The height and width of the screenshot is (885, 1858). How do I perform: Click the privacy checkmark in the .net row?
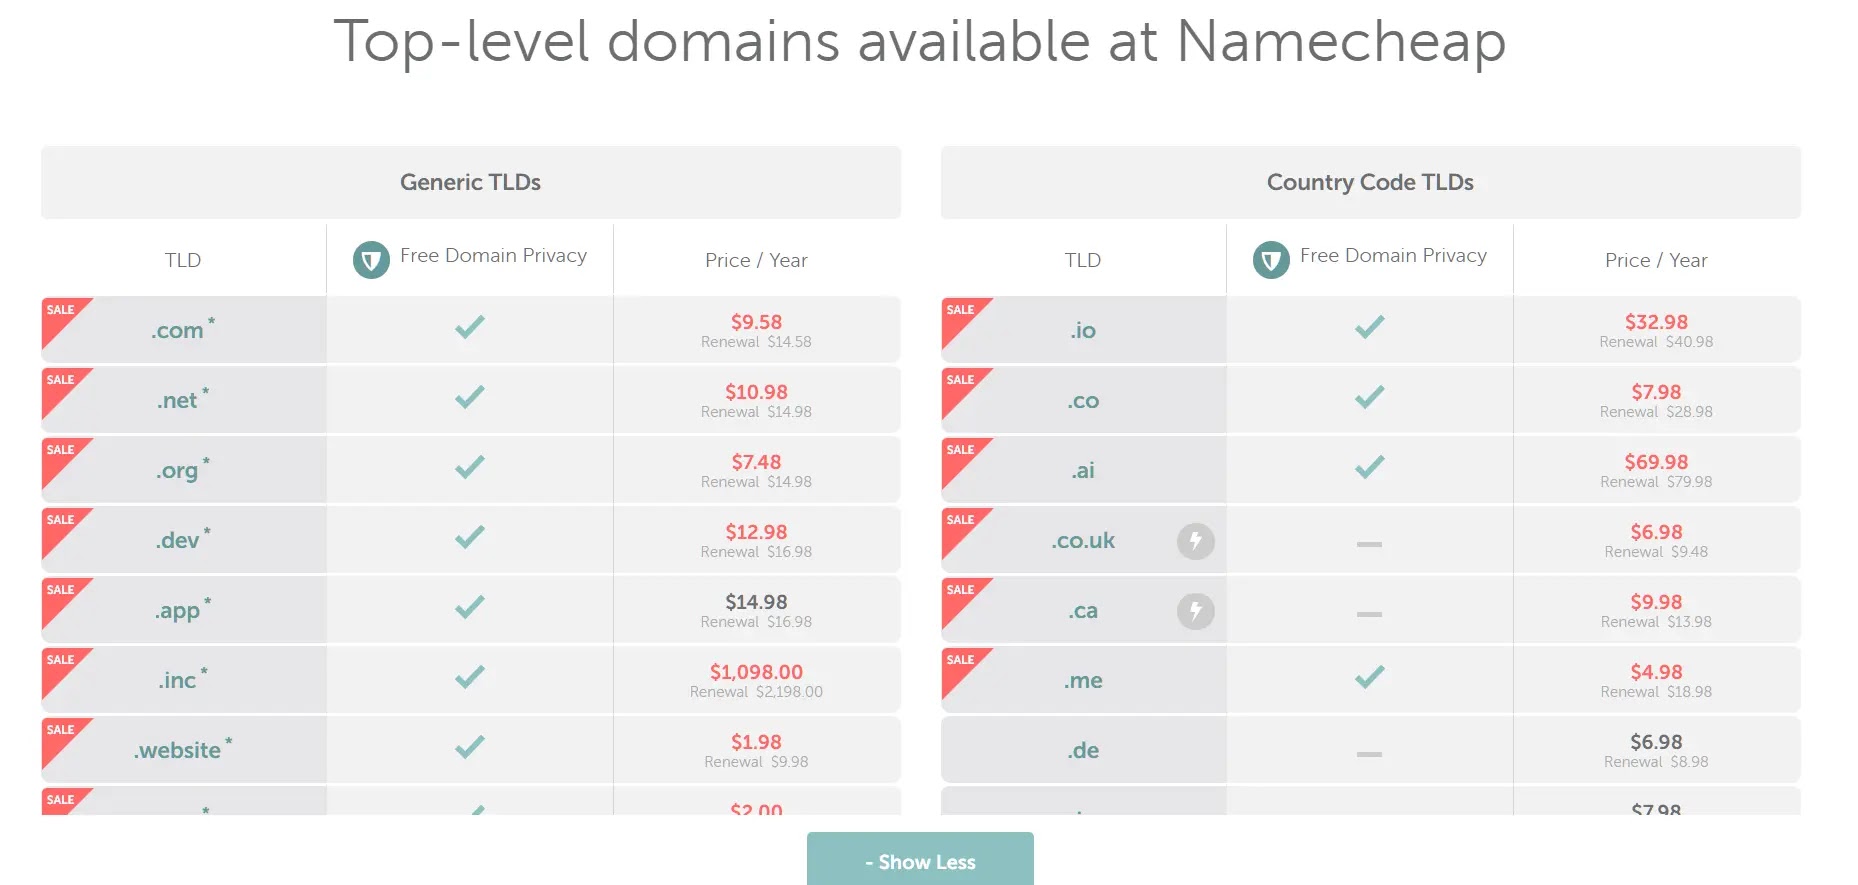pos(470,397)
